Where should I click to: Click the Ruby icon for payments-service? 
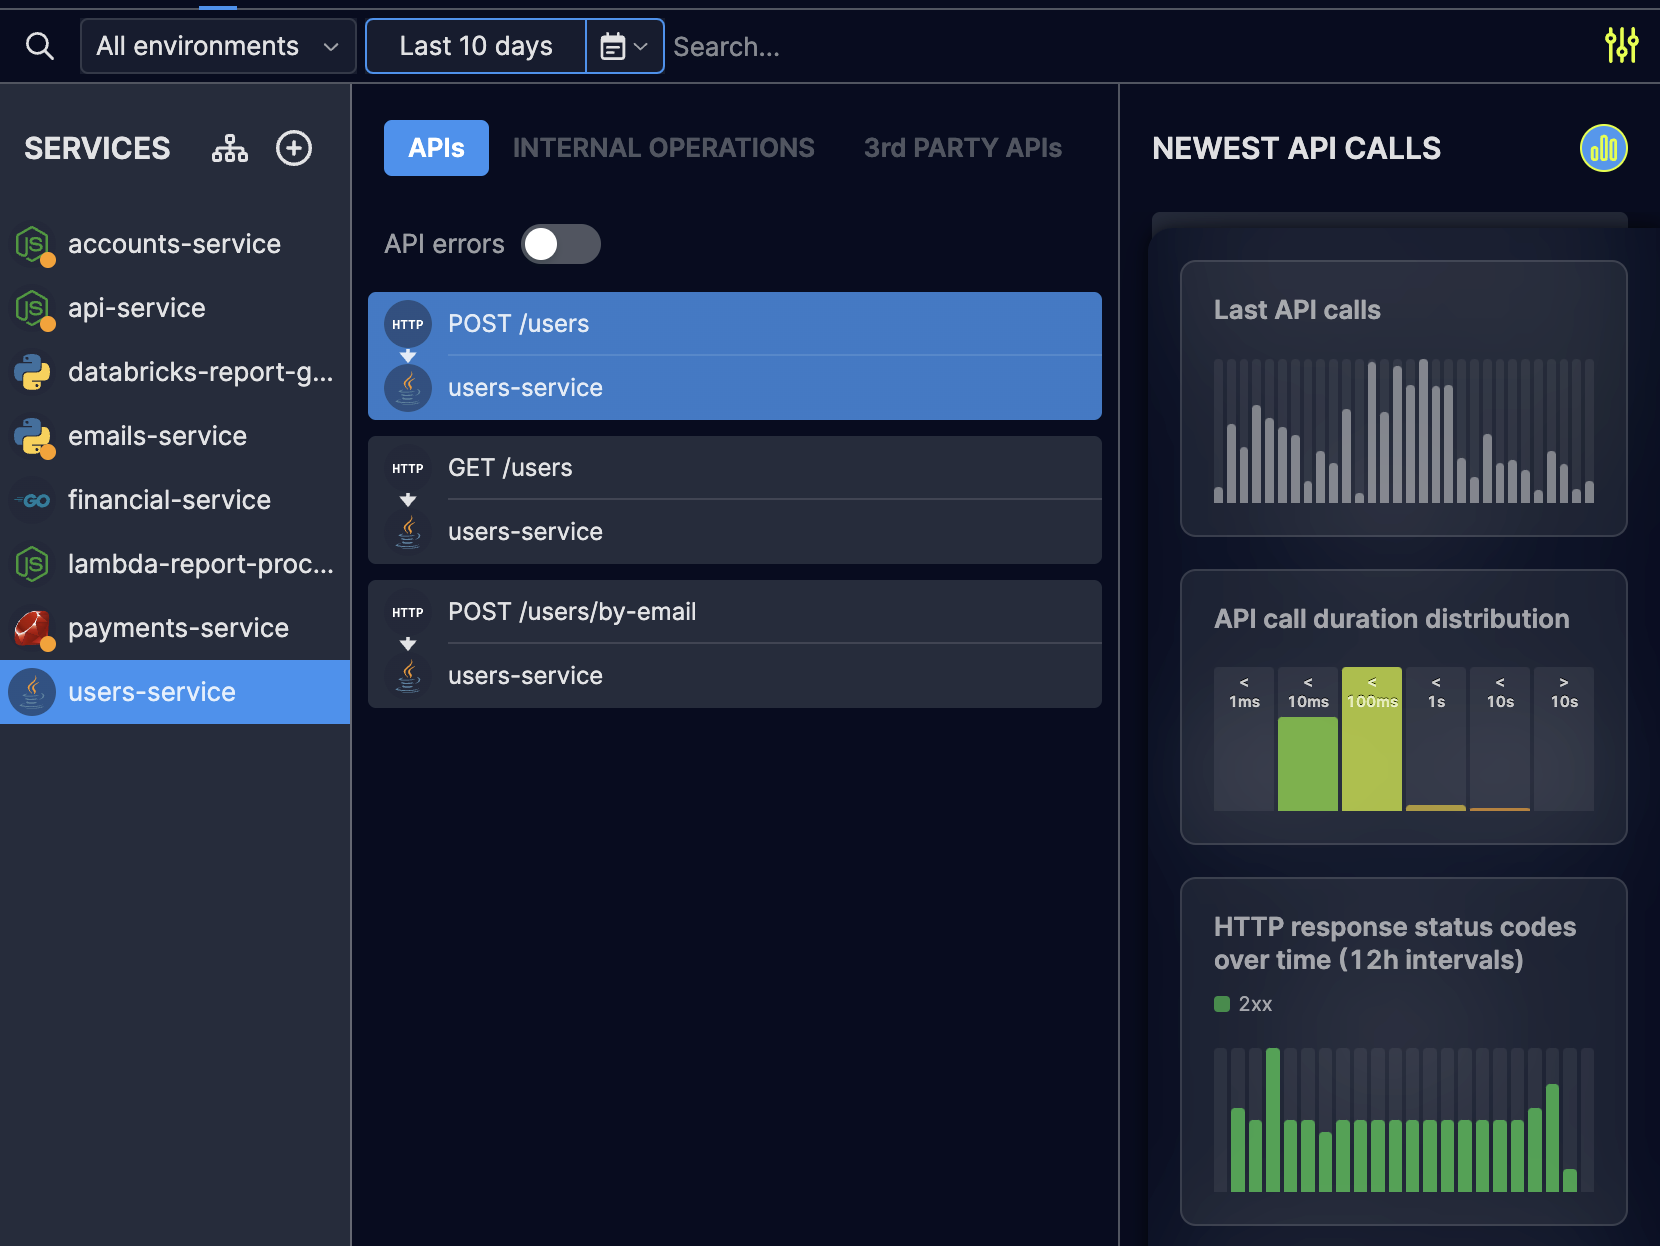[33, 628]
